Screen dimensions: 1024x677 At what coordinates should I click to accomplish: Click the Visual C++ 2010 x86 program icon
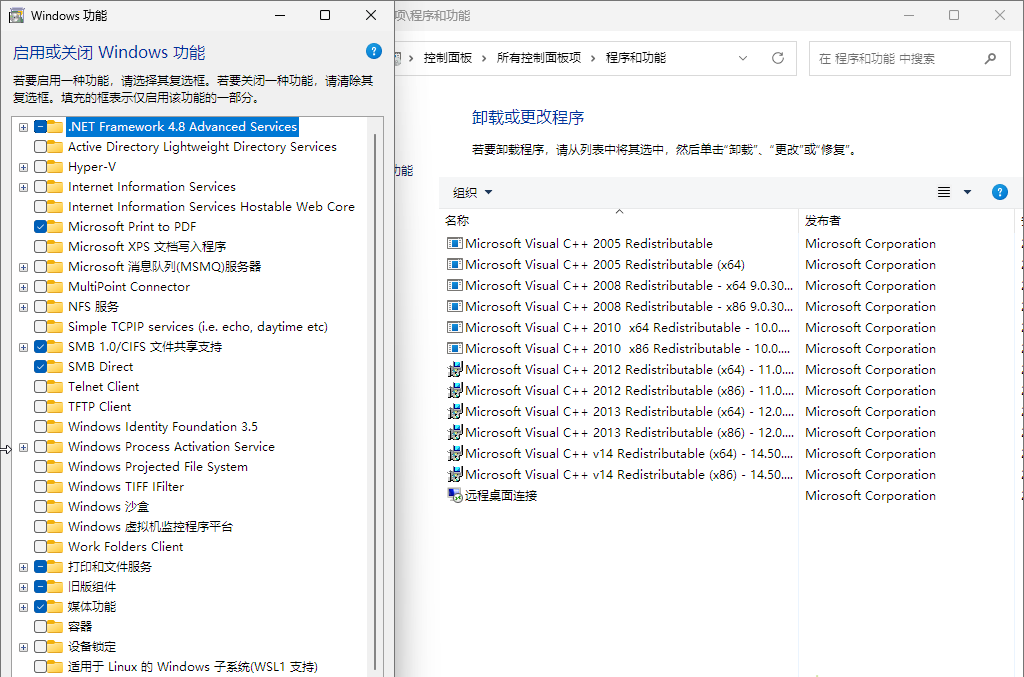(x=455, y=348)
